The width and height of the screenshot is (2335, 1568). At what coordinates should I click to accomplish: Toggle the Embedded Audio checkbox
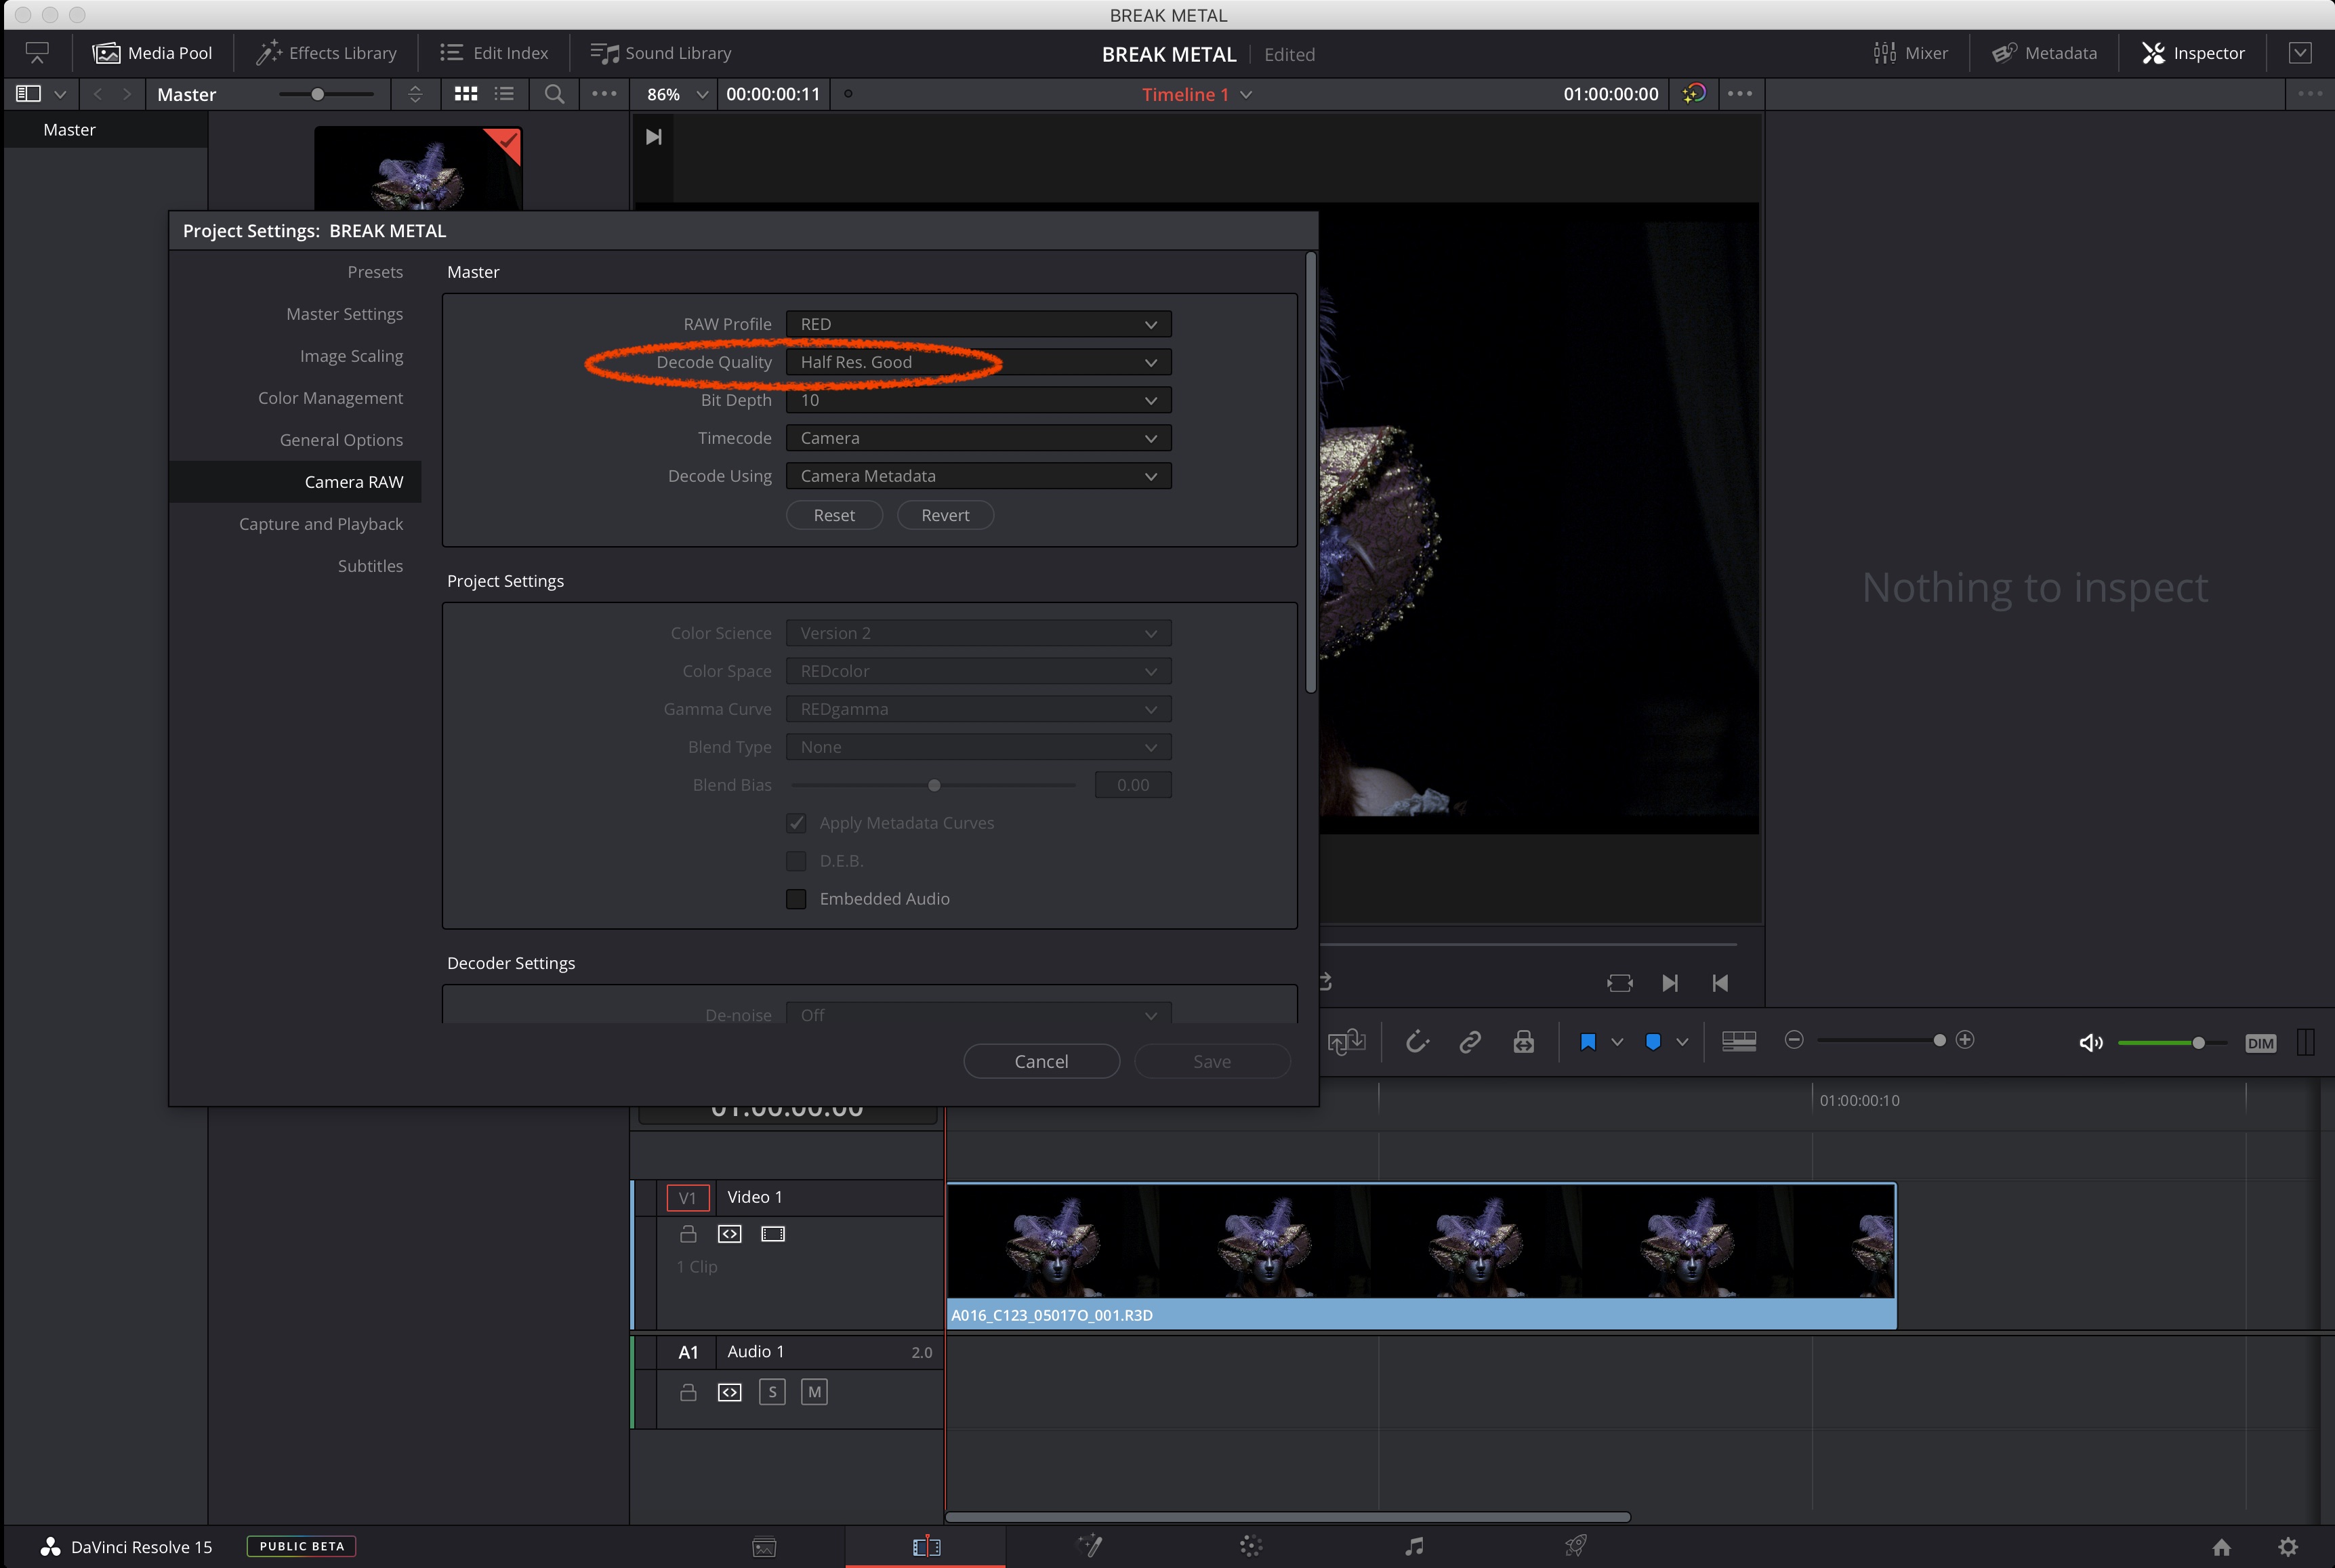796,899
